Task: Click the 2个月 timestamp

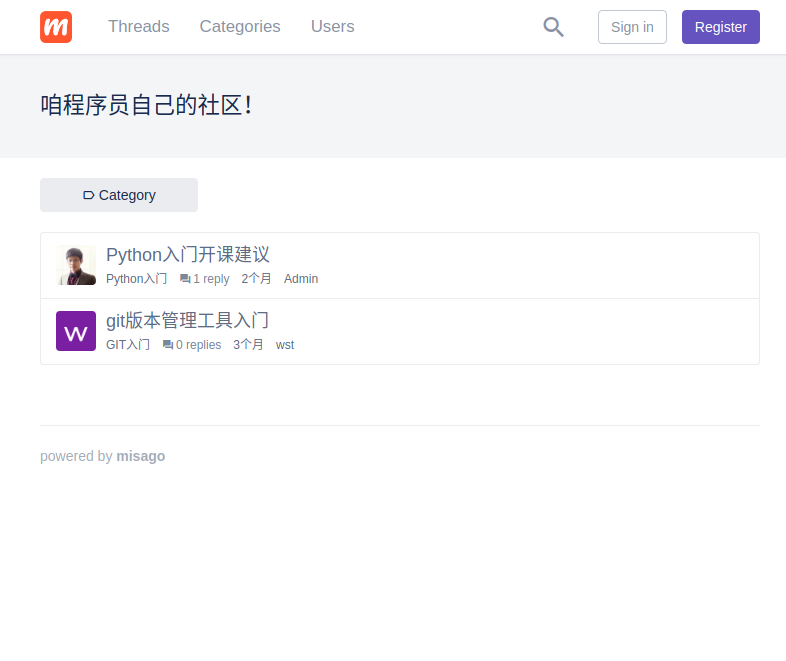Action: point(256,279)
